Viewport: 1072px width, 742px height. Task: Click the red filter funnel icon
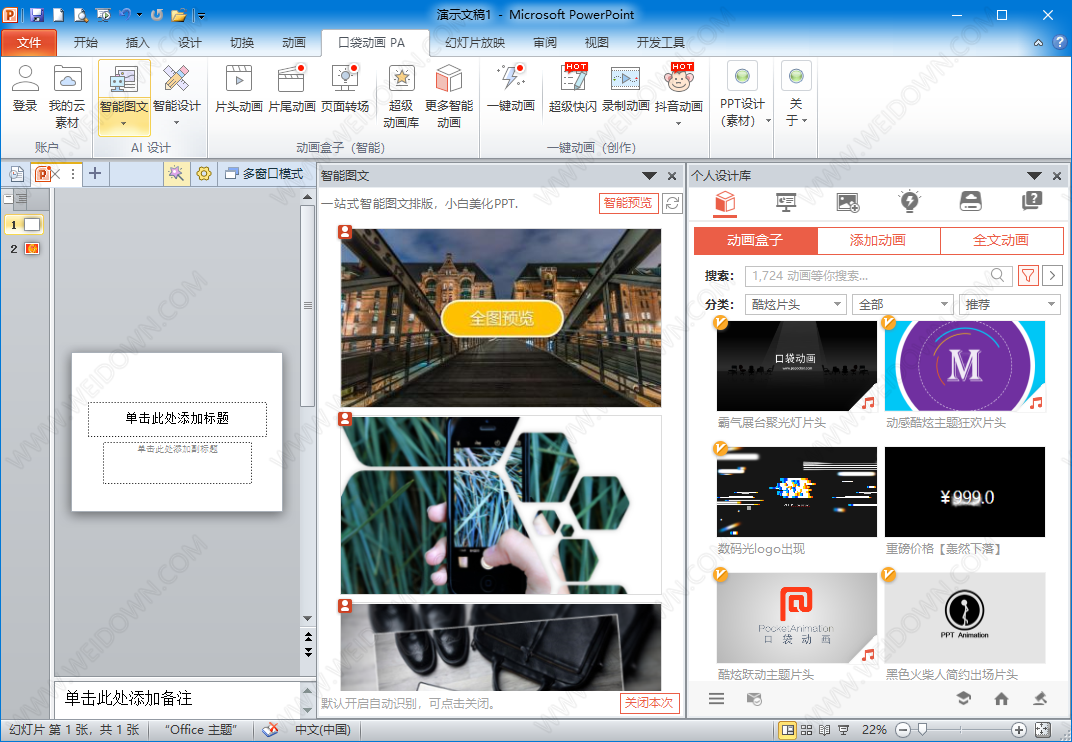tap(1028, 276)
